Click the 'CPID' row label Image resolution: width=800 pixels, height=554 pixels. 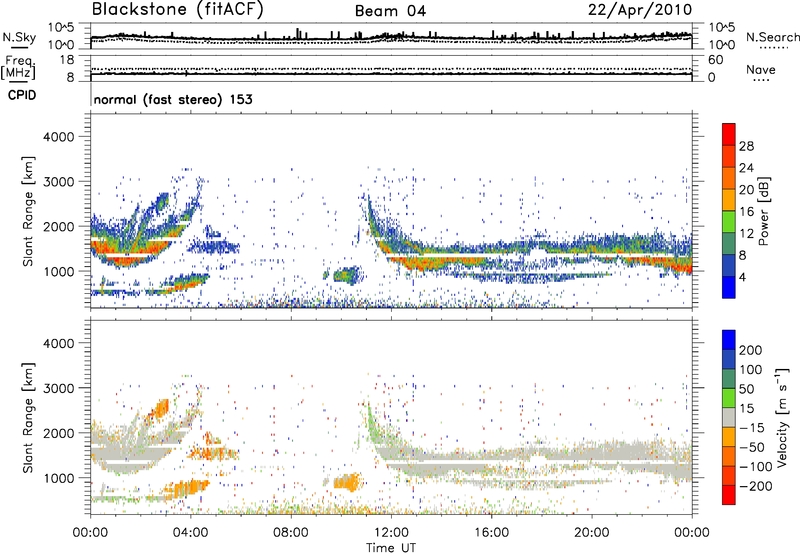(x=22, y=95)
